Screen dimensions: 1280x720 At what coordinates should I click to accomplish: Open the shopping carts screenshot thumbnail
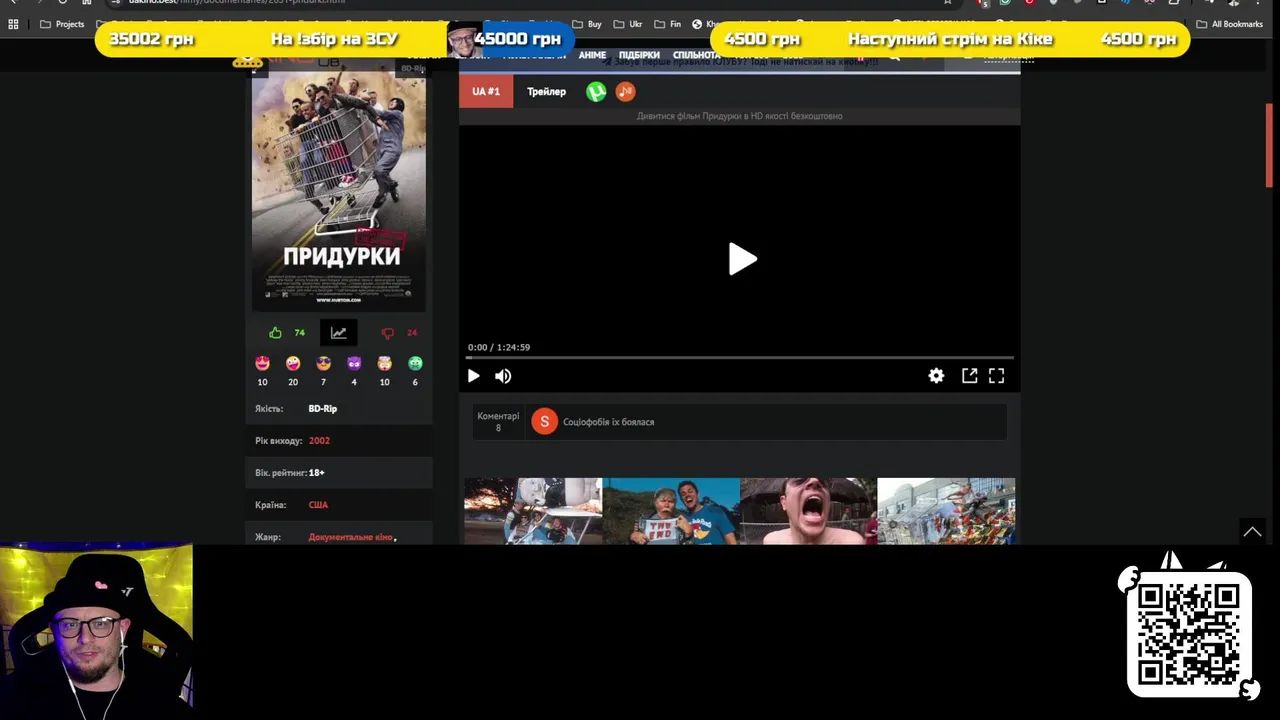946,511
